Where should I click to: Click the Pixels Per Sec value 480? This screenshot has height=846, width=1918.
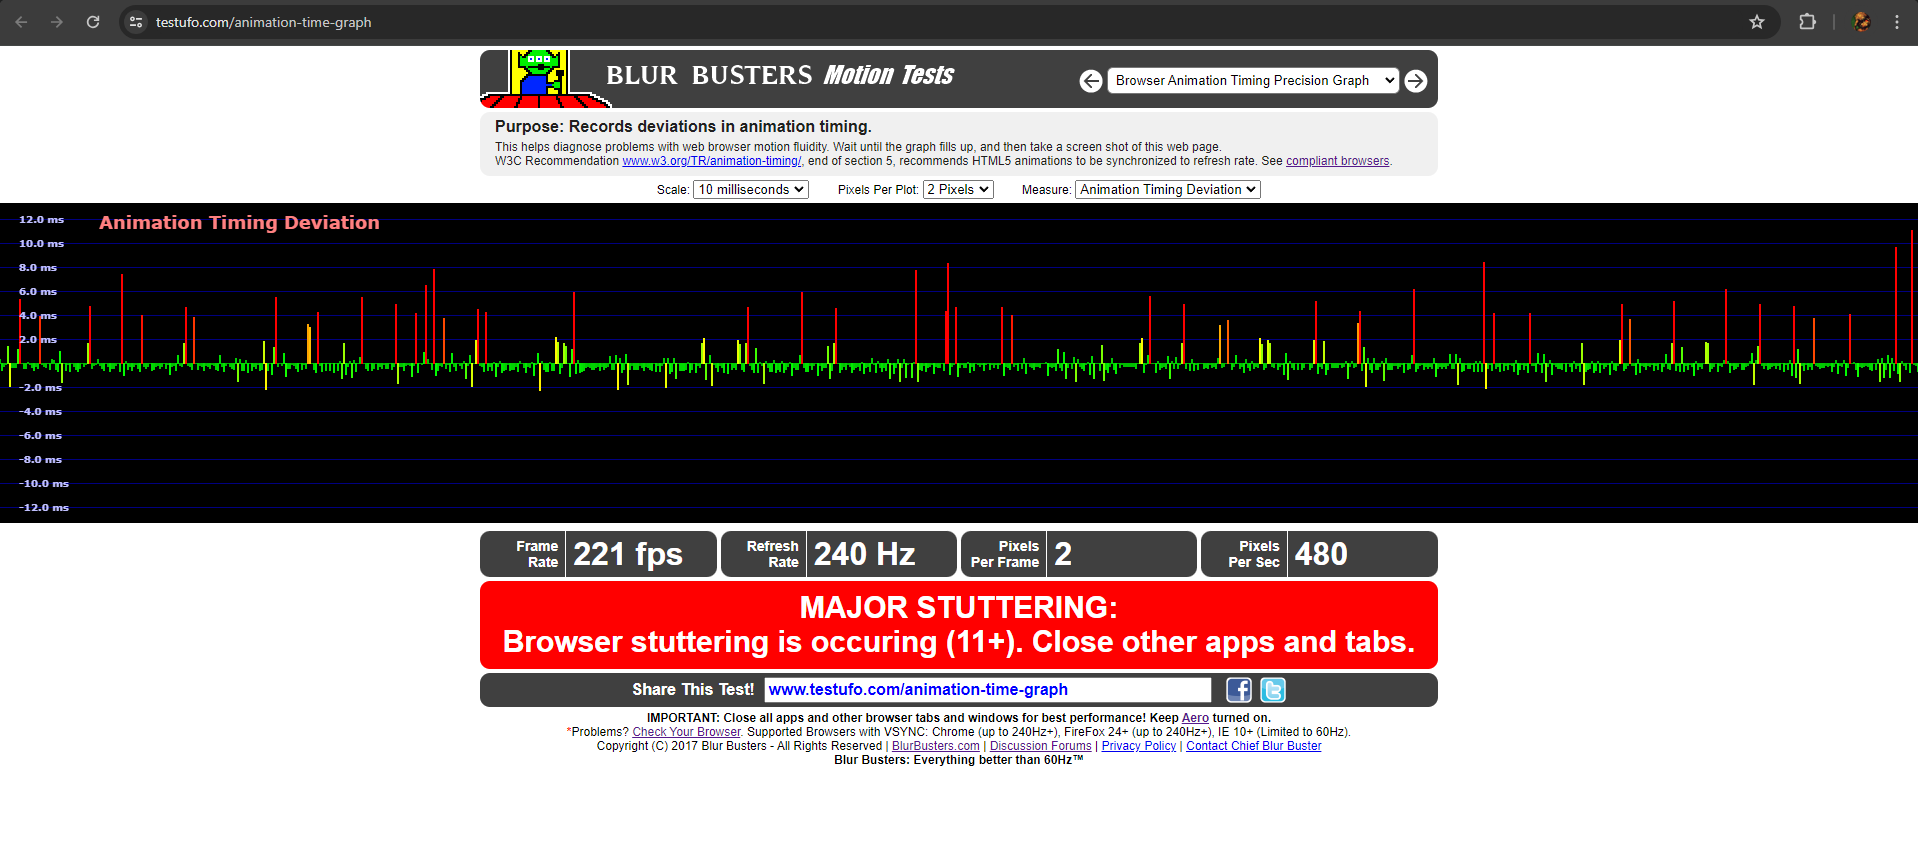[1321, 554]
